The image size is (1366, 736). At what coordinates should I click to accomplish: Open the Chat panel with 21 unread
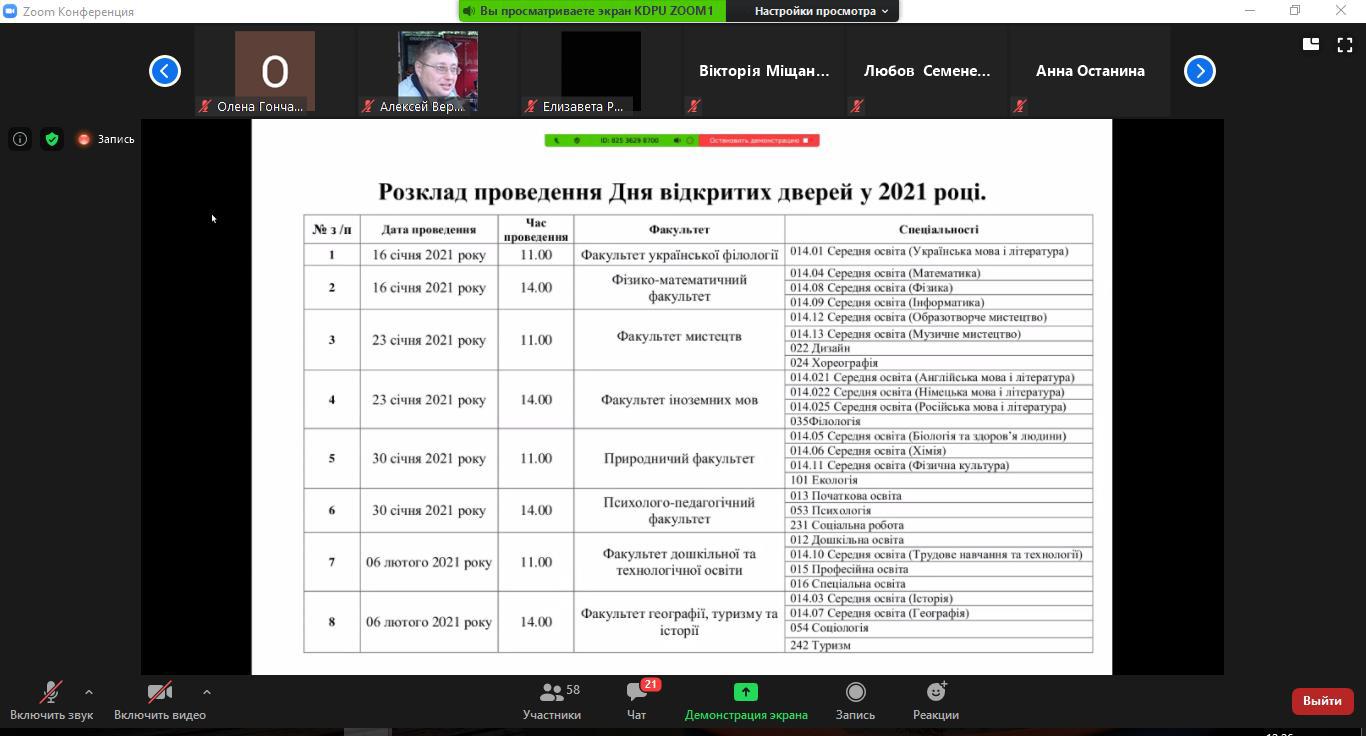click(636, 692)
